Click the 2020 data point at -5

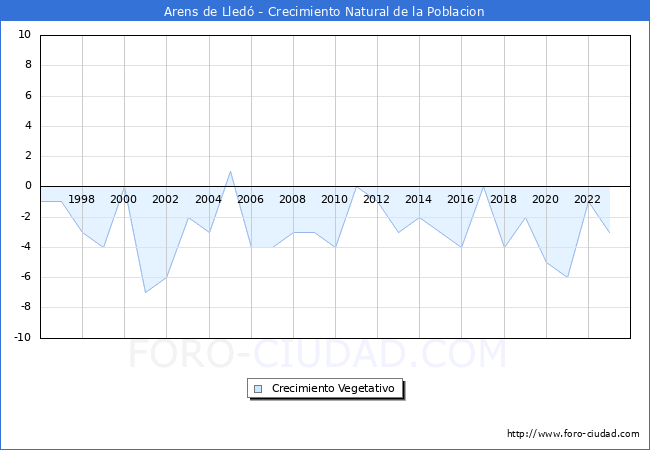[546, 262]
